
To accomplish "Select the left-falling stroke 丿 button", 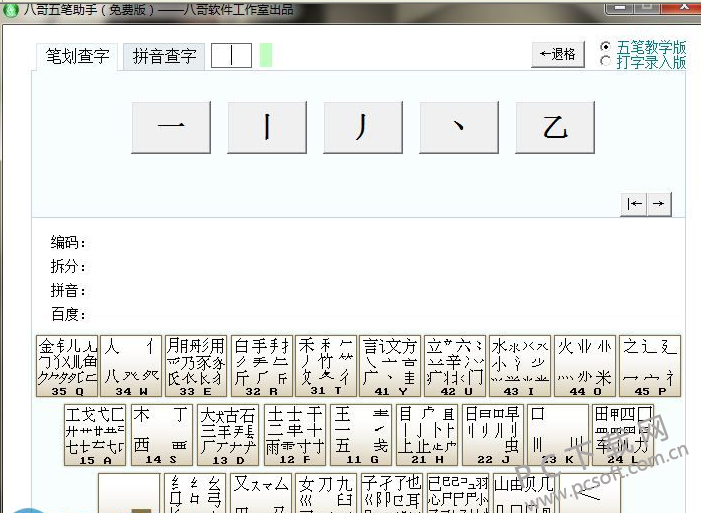I will pyautogui.click(x=363, y=127).
